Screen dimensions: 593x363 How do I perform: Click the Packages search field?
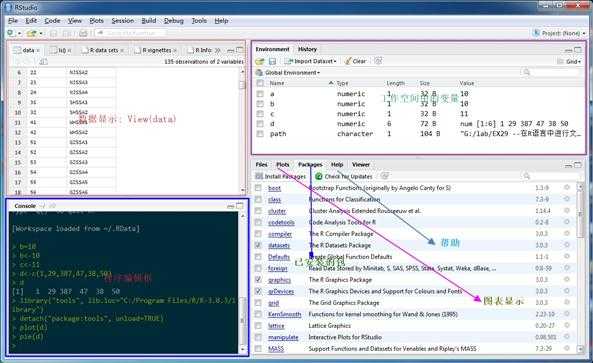coord(551,176)
